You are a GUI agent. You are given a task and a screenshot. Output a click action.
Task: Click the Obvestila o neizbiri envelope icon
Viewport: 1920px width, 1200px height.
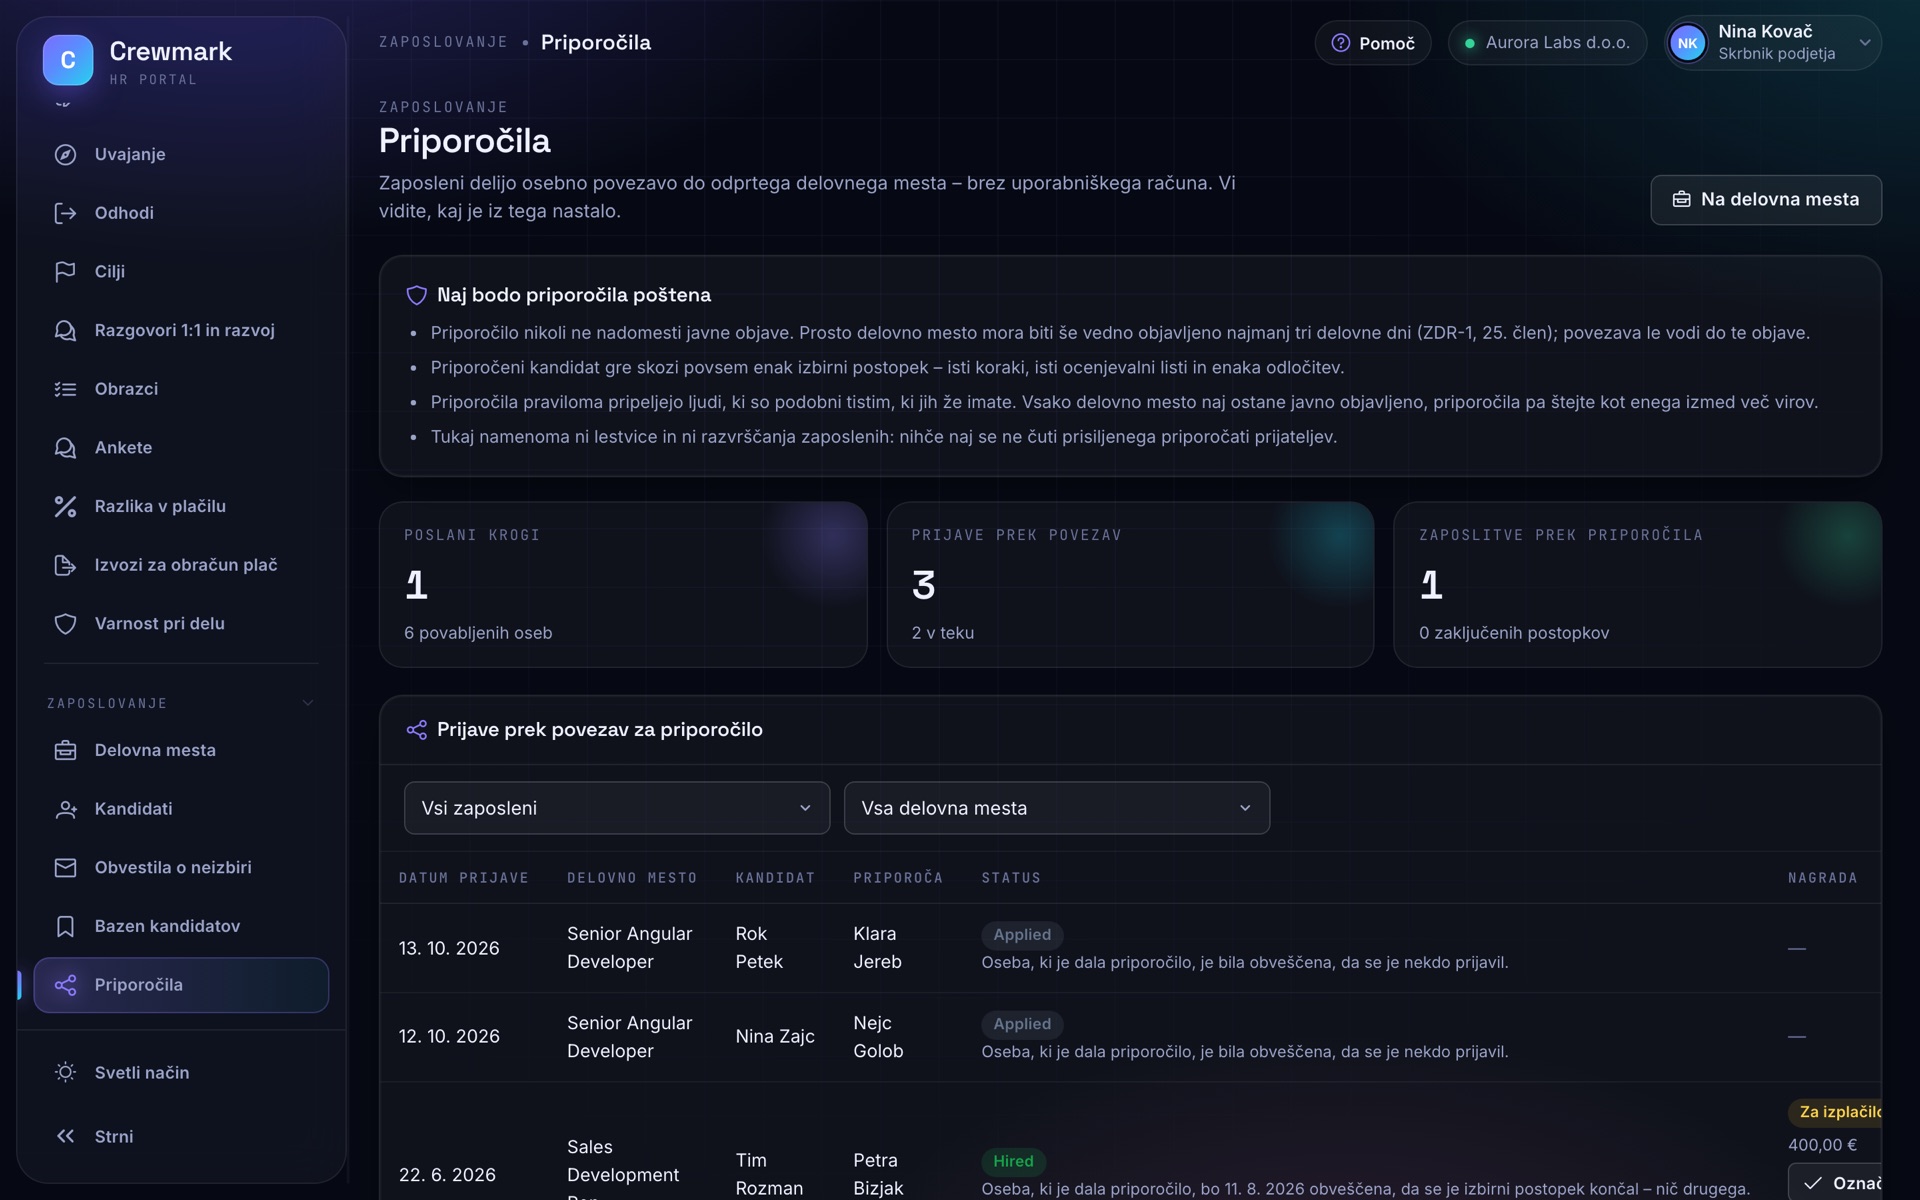[65, 867]
